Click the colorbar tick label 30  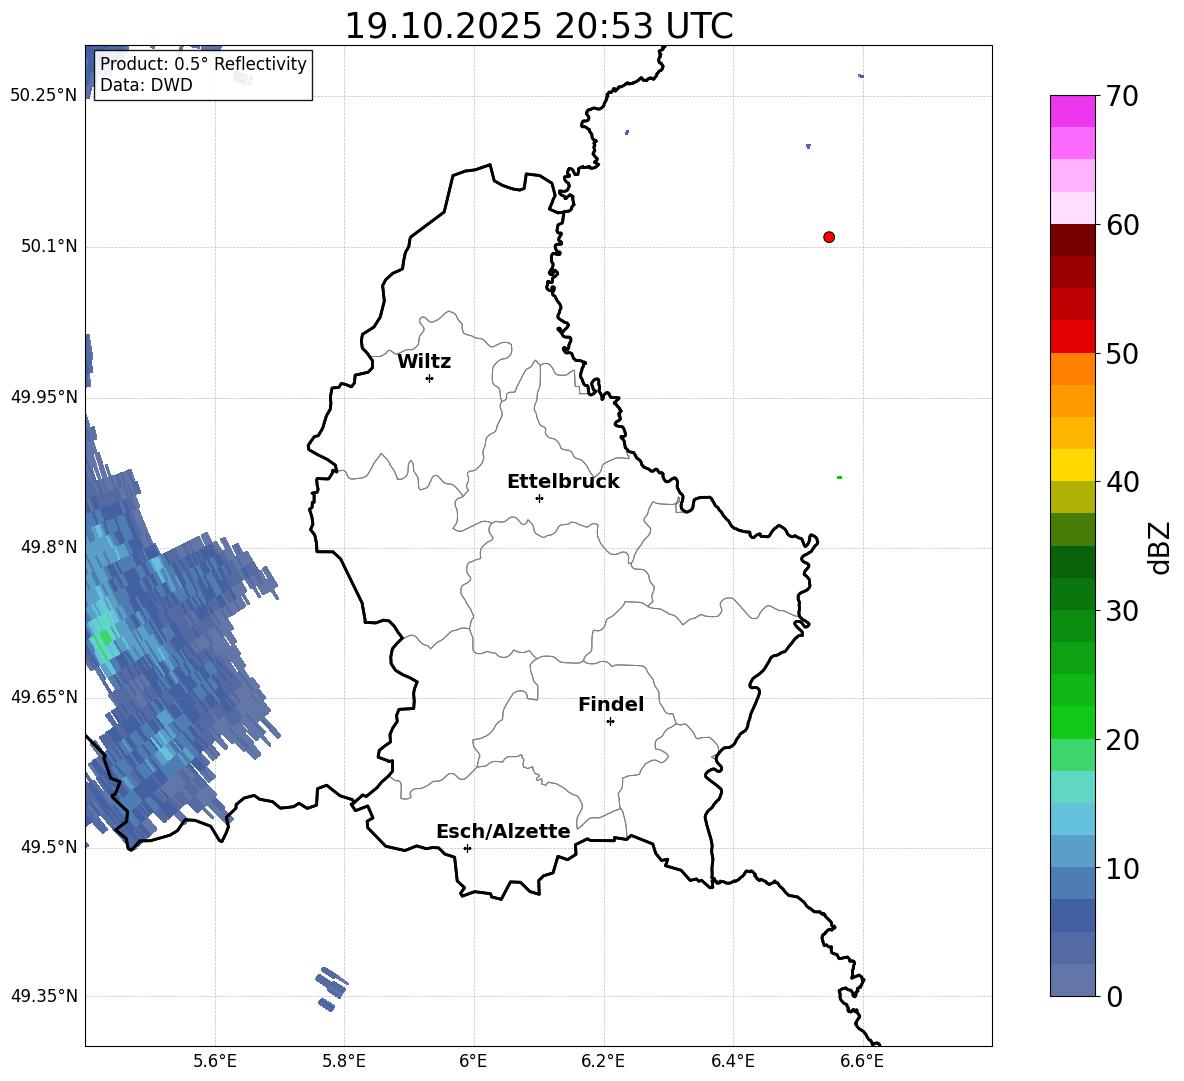(1122, 611)
